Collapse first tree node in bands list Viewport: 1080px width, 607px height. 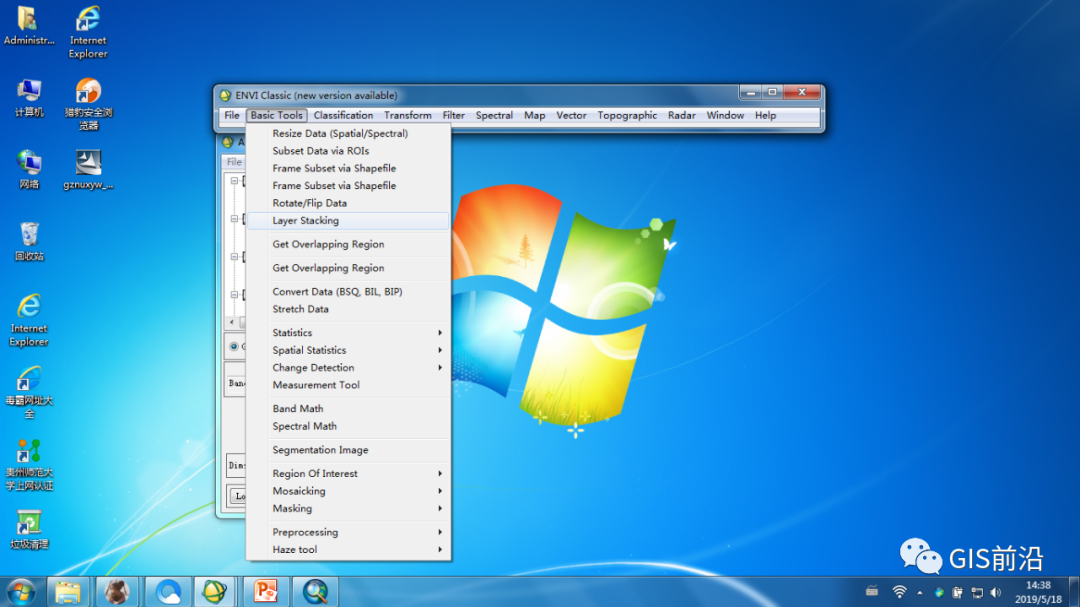(234, 181)
